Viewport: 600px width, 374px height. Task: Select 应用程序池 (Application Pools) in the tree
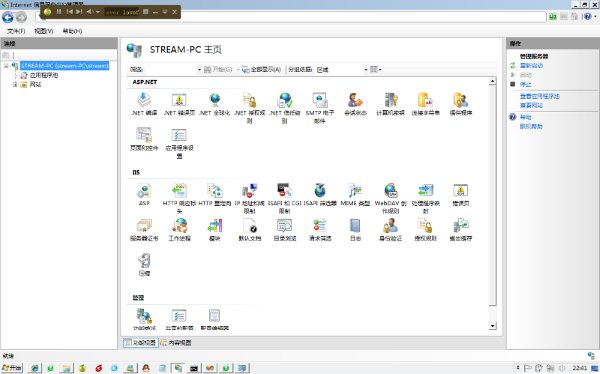point(44,75)
